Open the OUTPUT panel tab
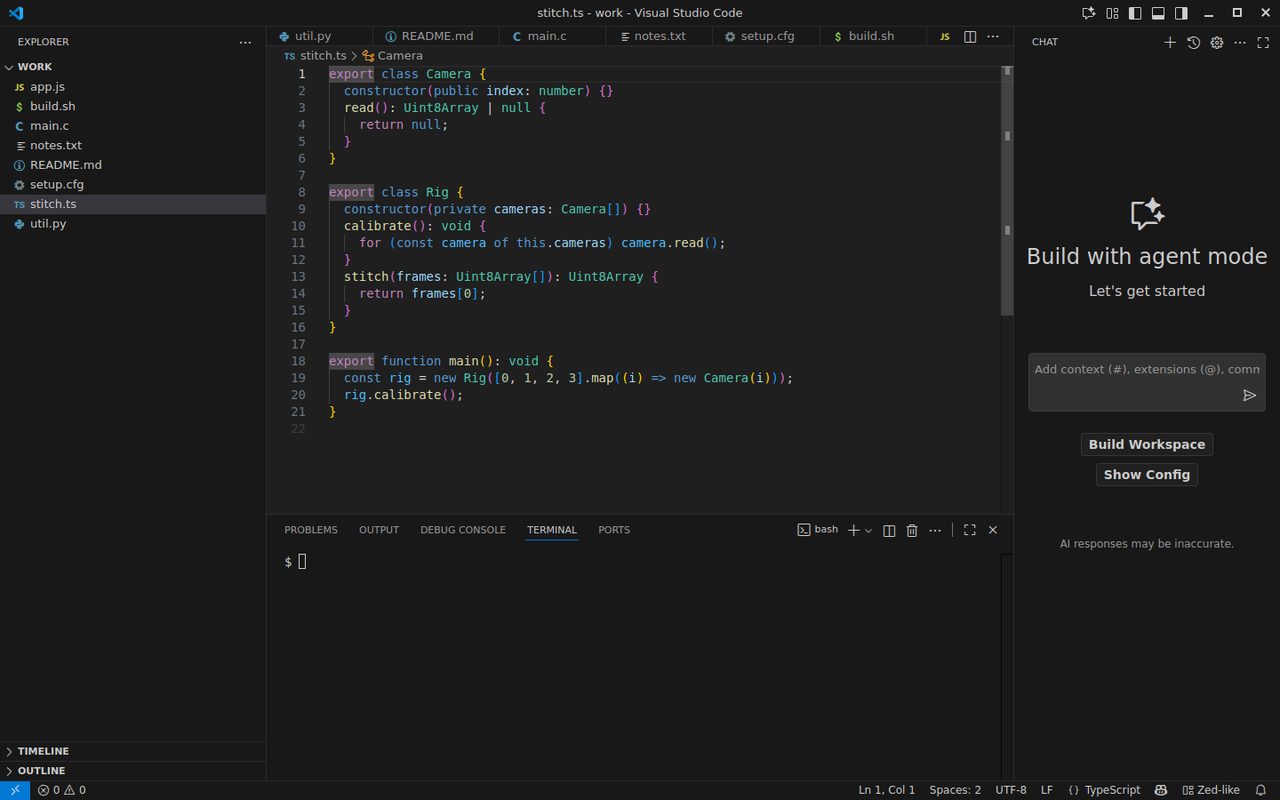 tap(379, 530)
